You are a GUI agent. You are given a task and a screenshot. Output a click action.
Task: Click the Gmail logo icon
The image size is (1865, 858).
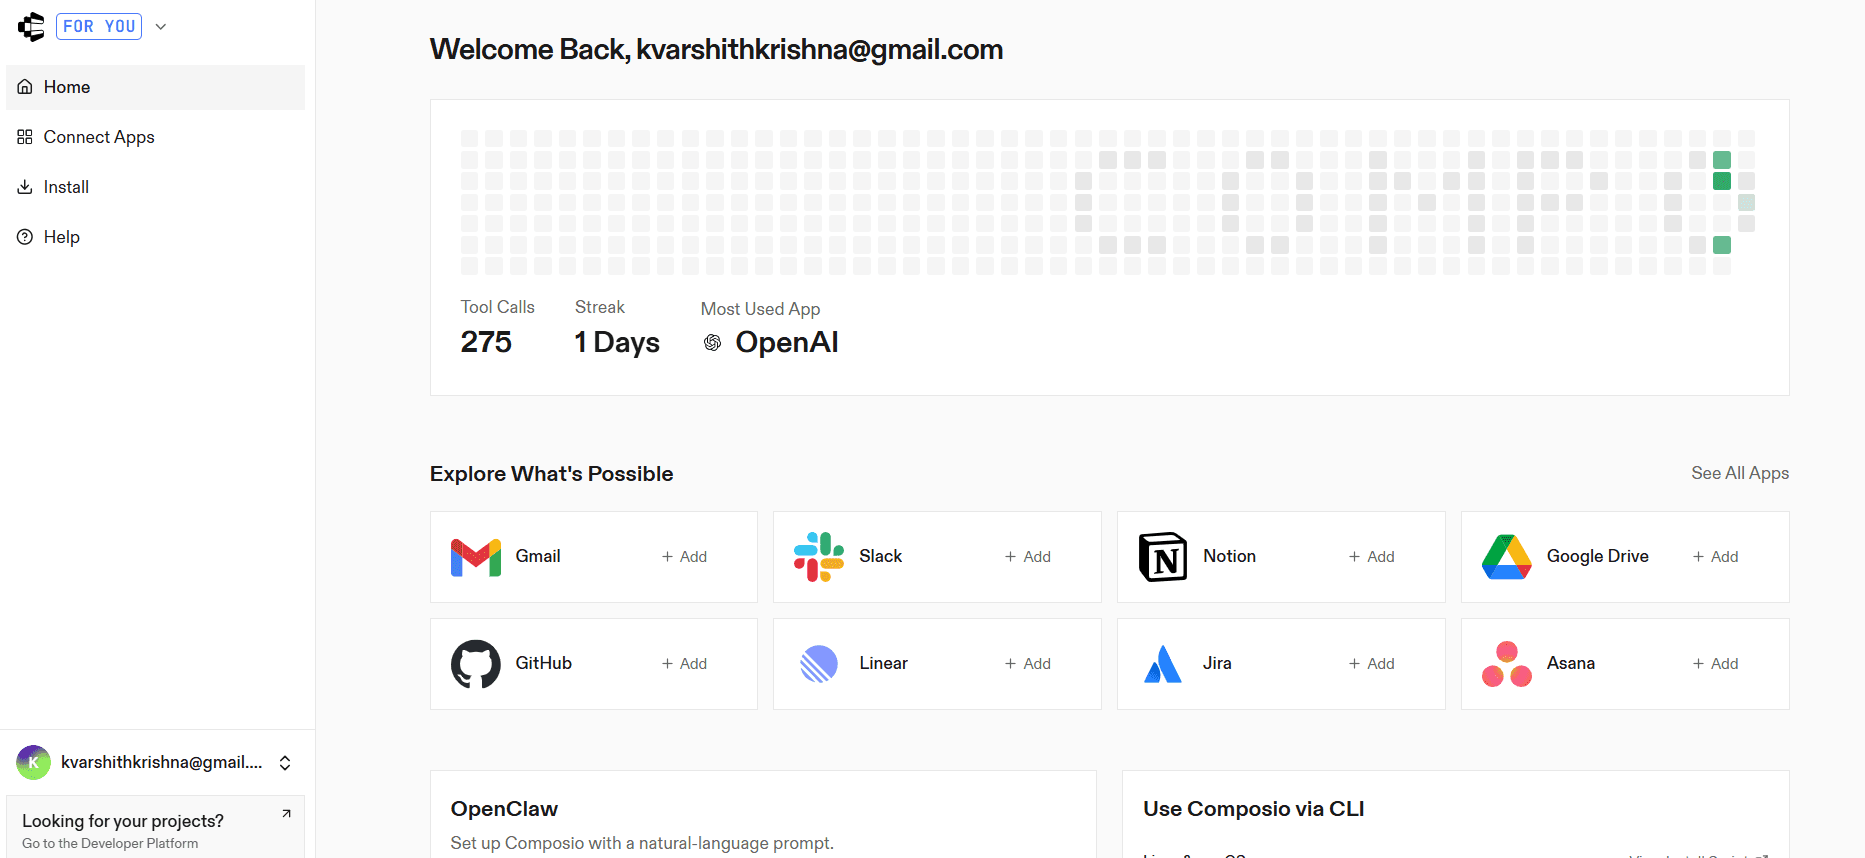pos(476,557)
